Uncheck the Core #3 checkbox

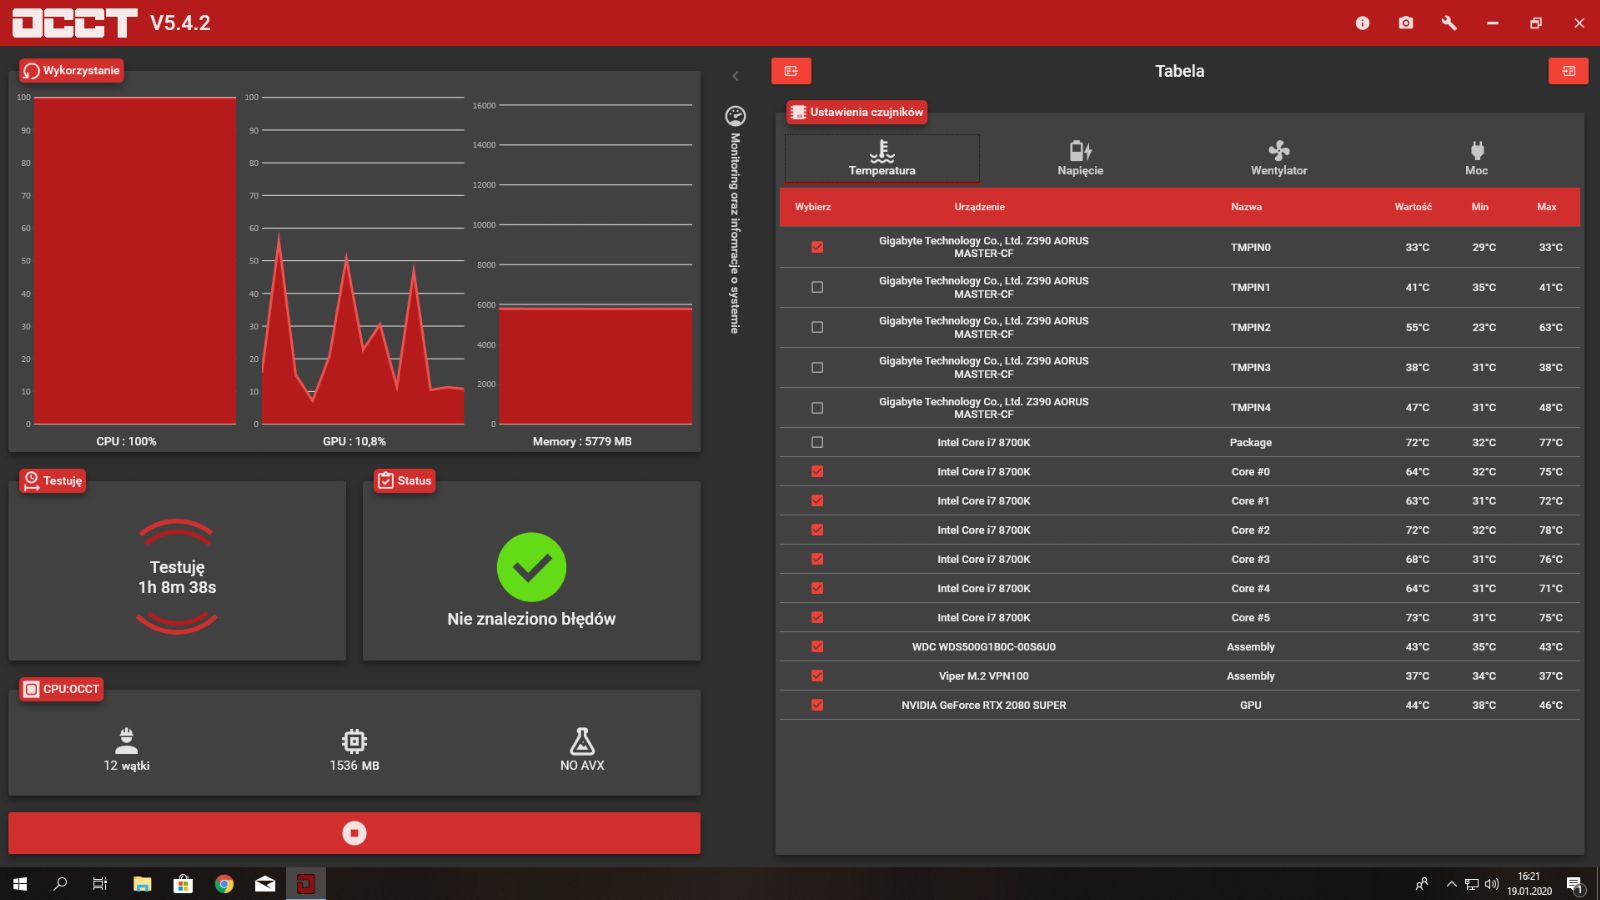point(817,559)
